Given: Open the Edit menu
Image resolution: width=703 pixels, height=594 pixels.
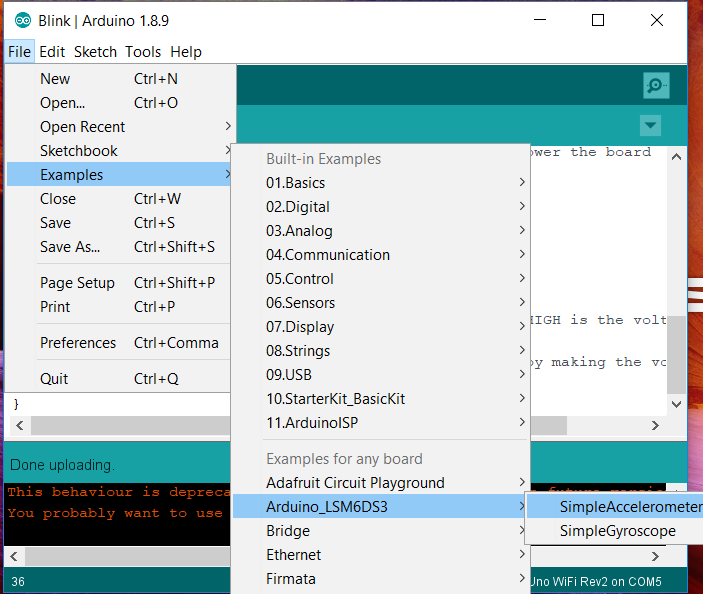Looking at the screenshot, I should [x=52, y=52].
